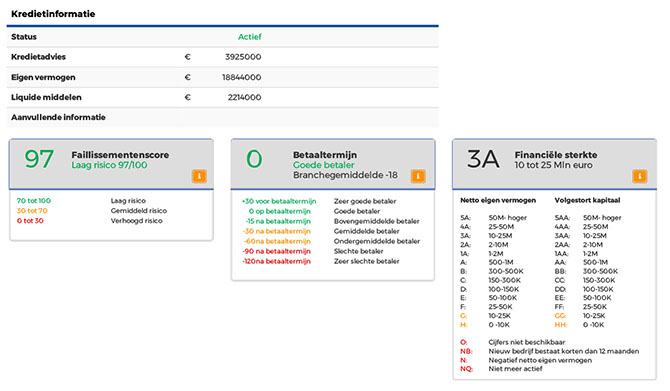The width and height of the screenshot is (670, 391).
Task: Click info icon on Betaaltermijn card
Action: click(418, 176)
